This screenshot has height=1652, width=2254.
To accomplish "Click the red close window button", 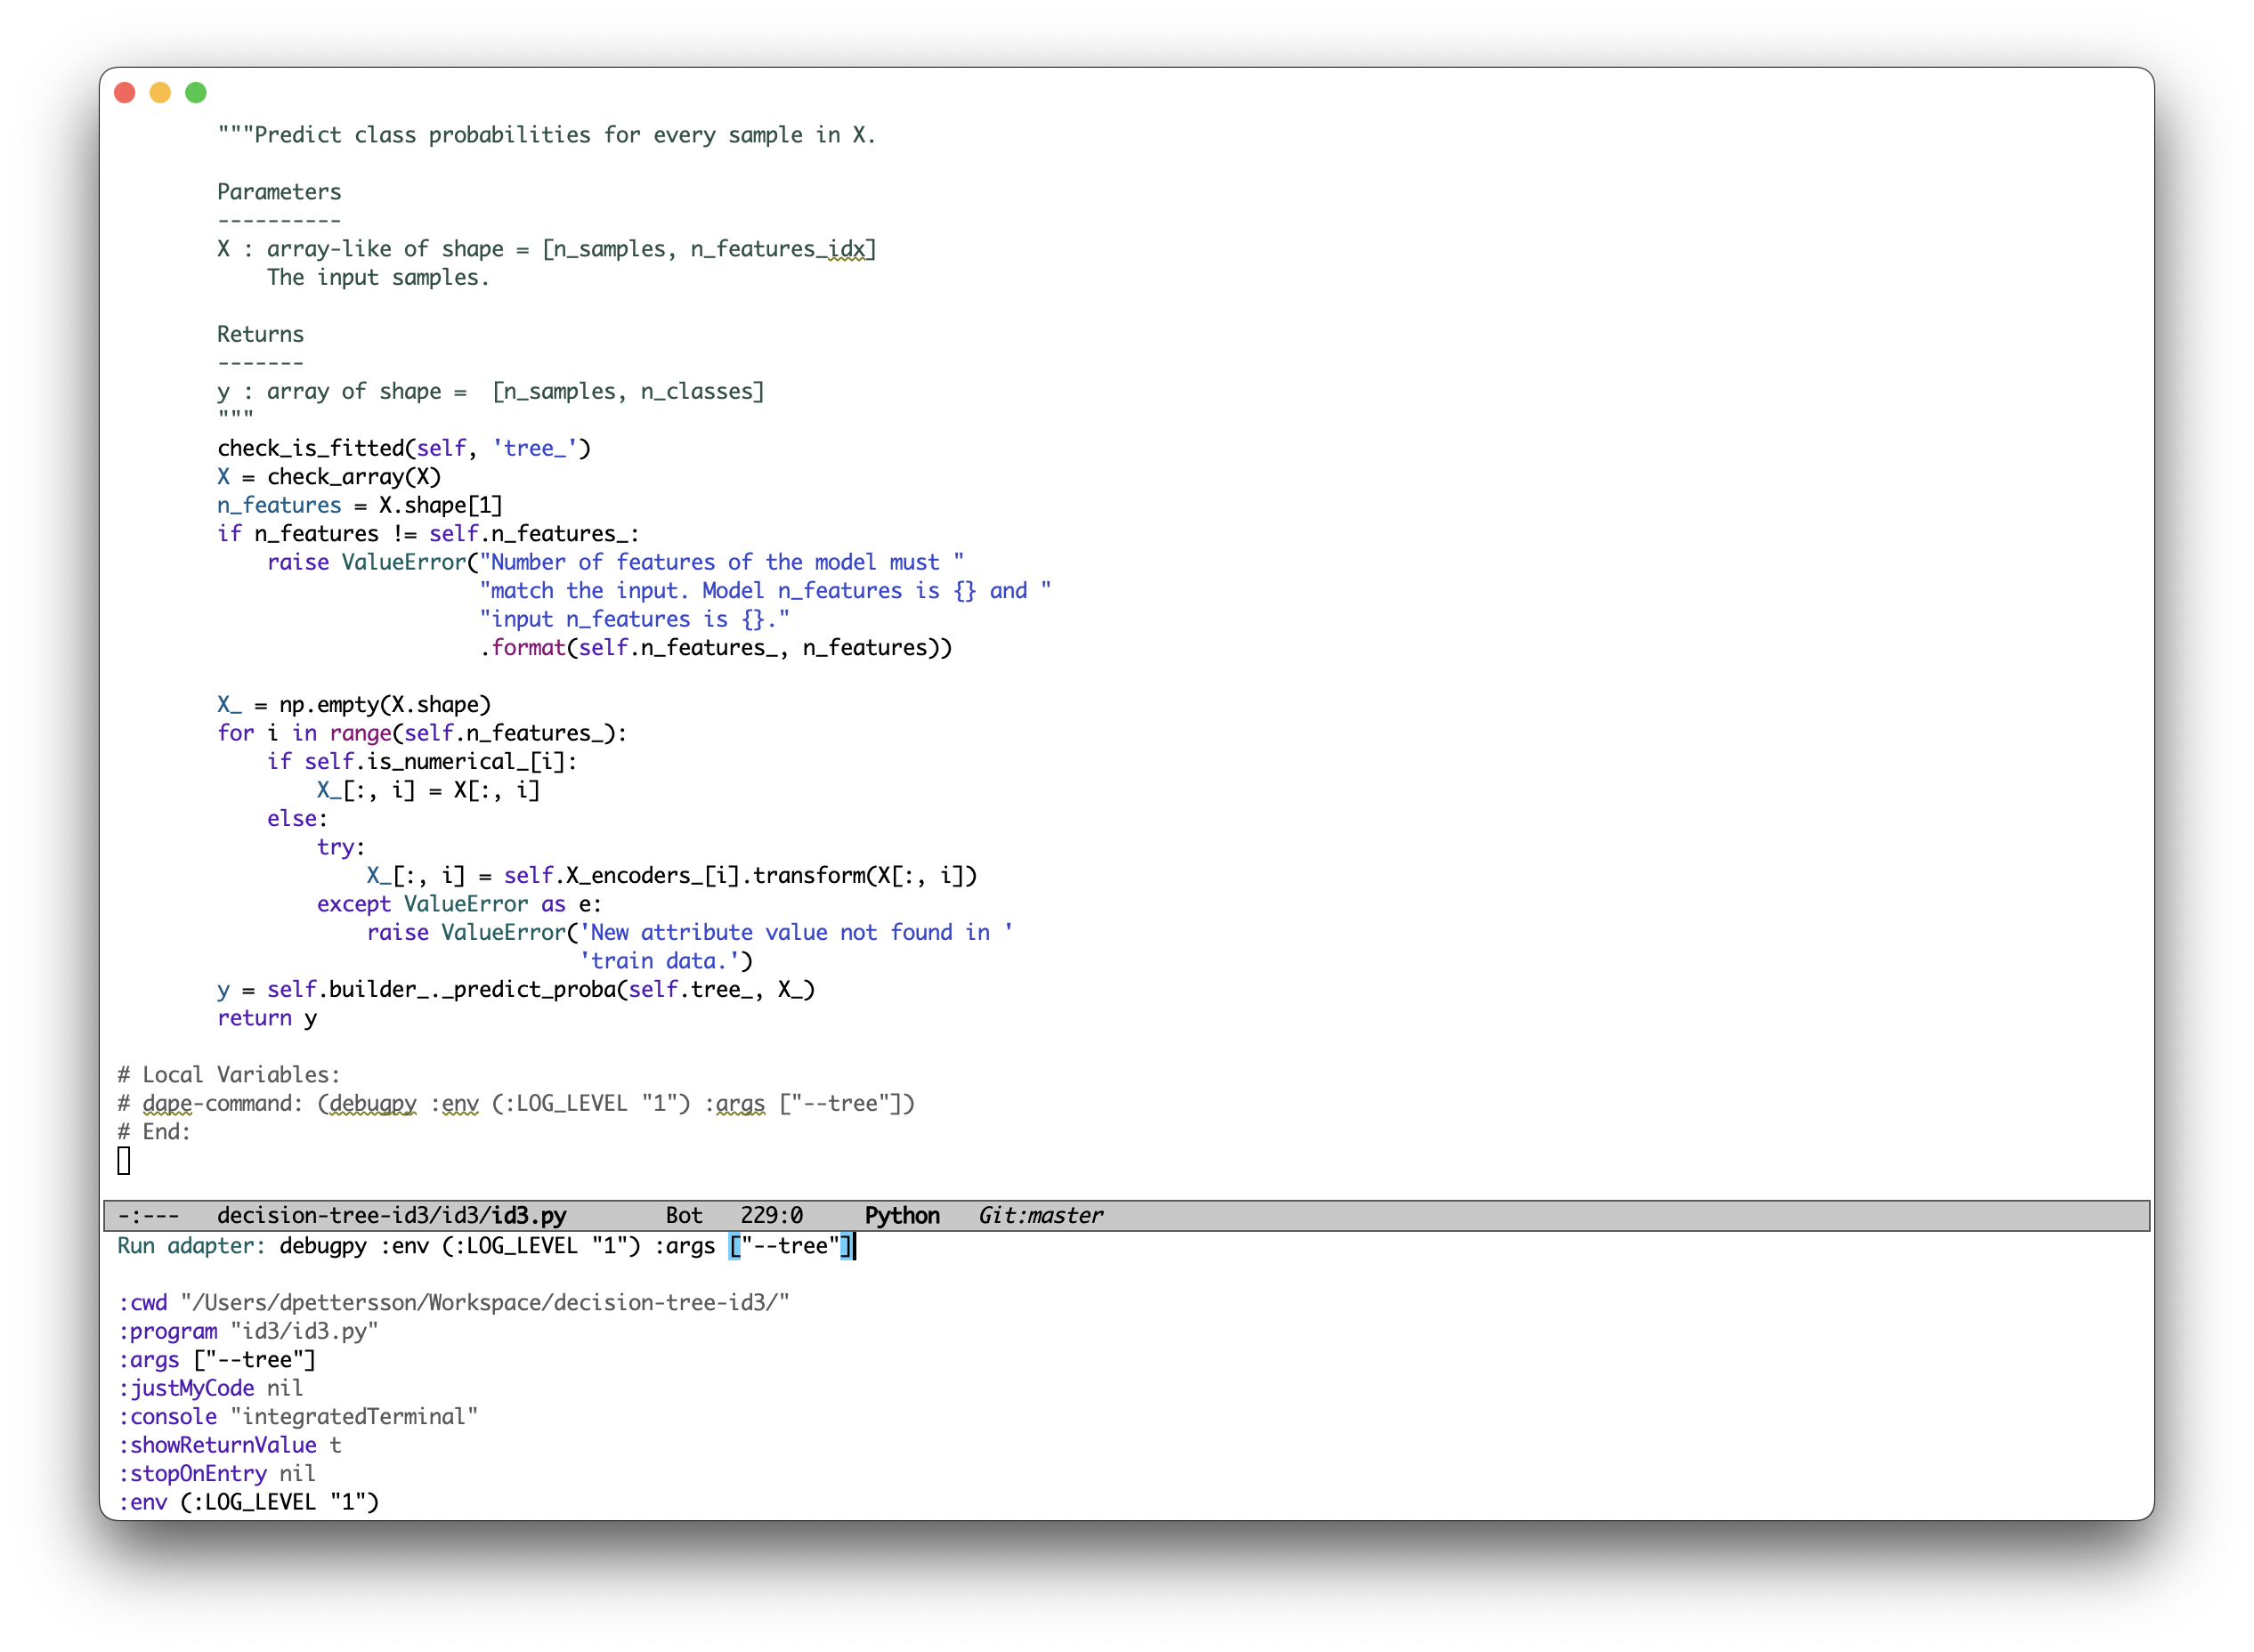I will (x=125, y=93).
